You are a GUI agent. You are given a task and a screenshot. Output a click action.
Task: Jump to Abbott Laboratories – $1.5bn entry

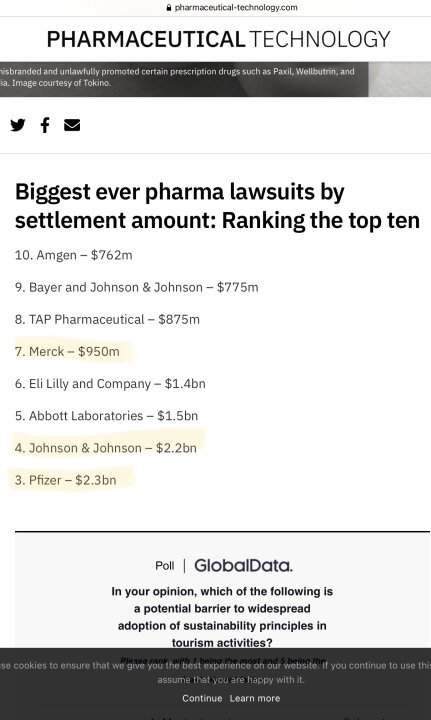(x=106, y=416)
